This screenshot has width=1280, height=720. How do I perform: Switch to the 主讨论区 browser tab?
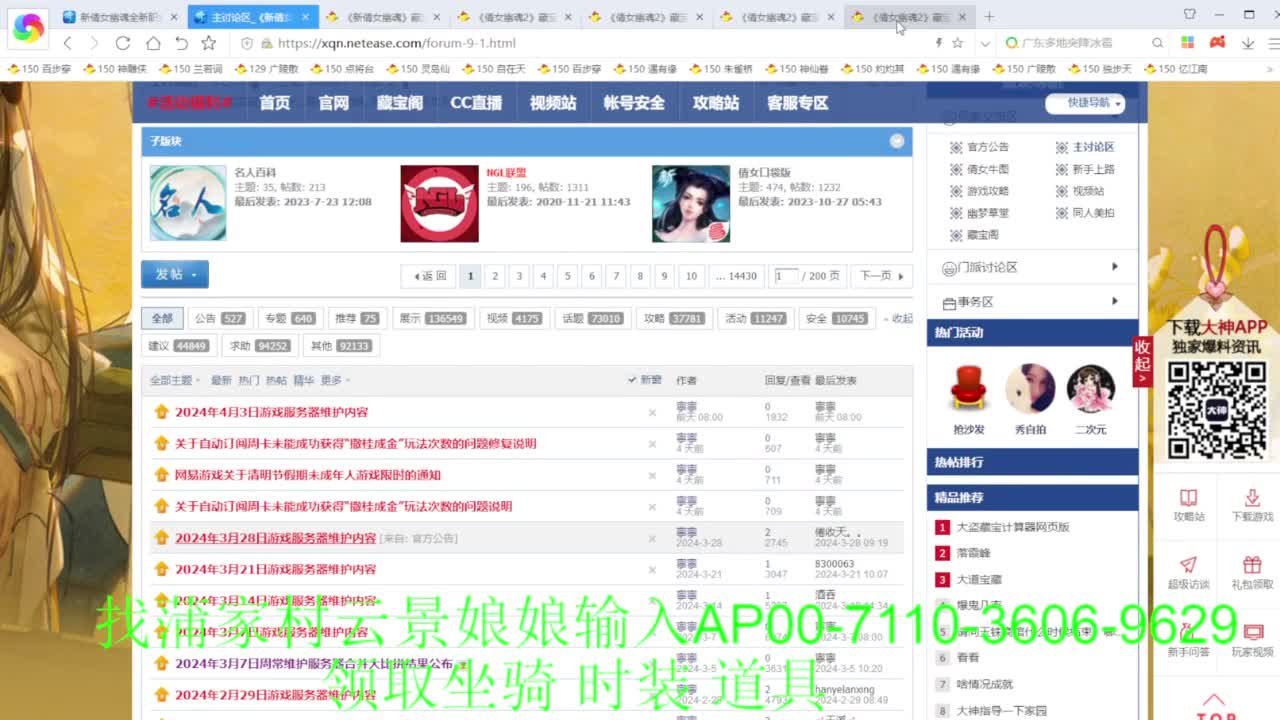point(251,17)
